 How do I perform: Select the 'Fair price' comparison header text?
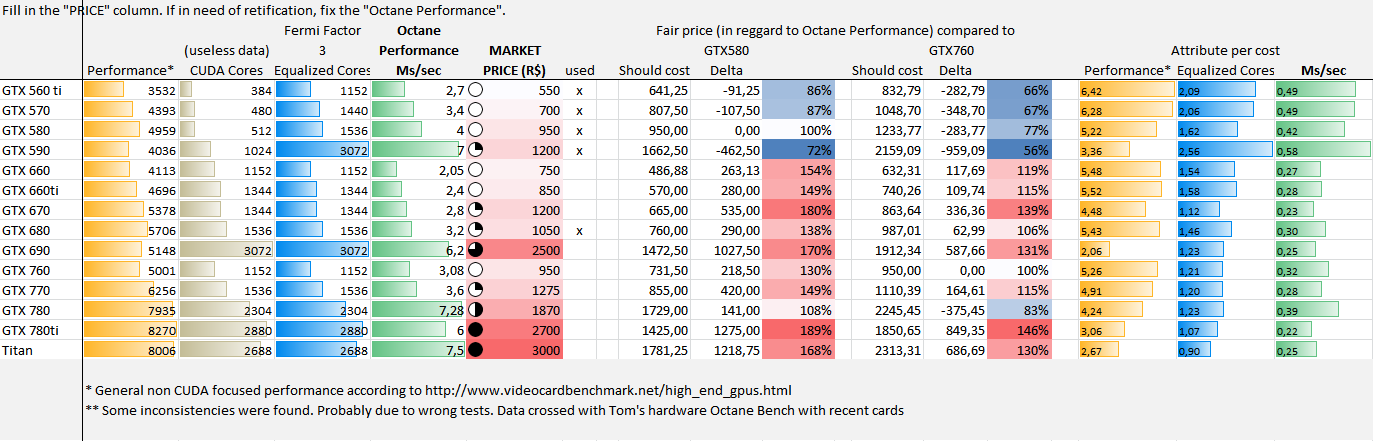click(835, 31)
